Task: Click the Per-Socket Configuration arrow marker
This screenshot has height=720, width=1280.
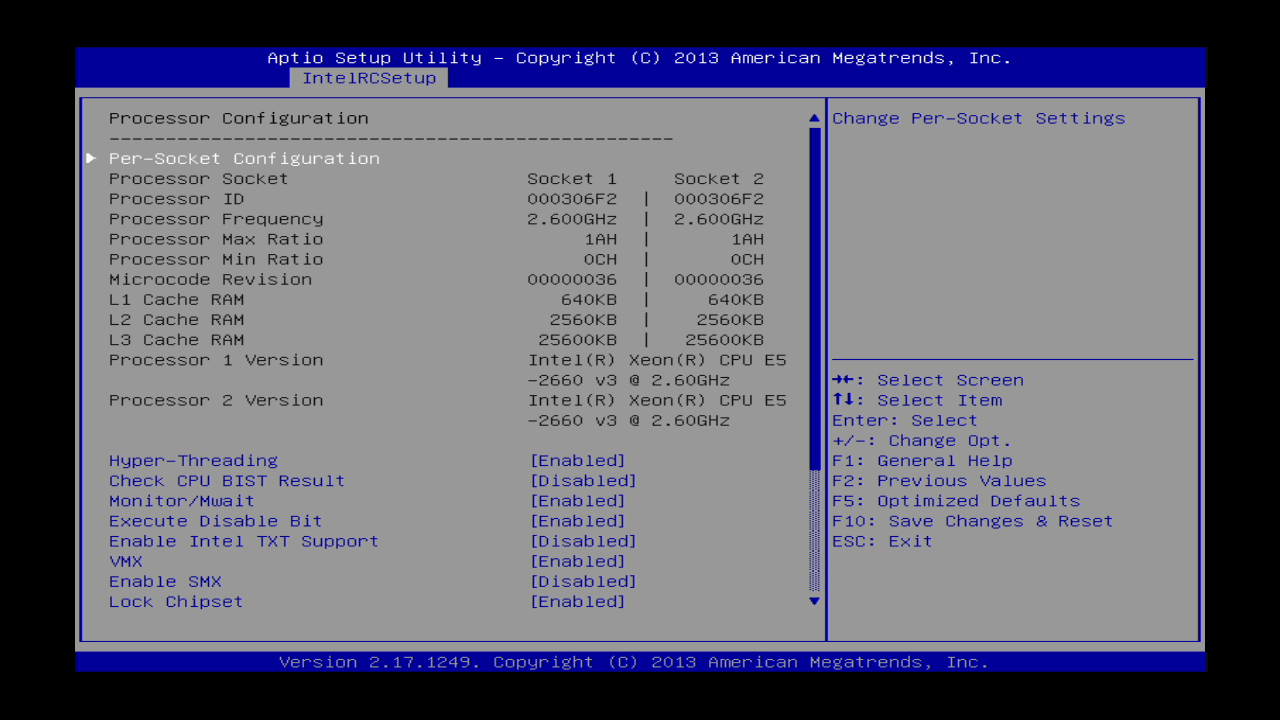Action: coord(91,158)
